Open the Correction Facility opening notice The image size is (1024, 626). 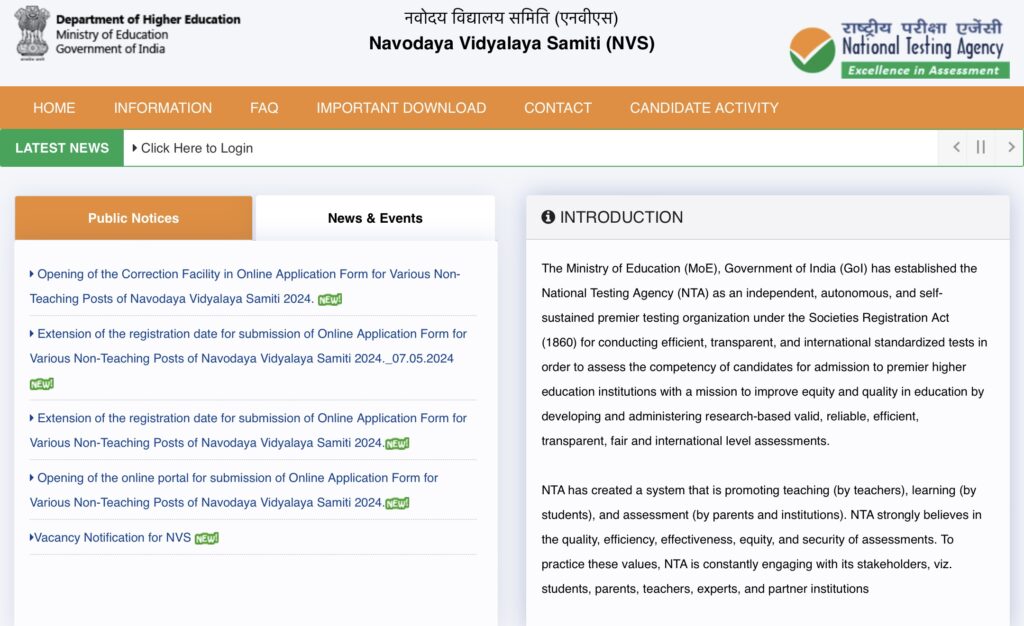pos(245,286)
